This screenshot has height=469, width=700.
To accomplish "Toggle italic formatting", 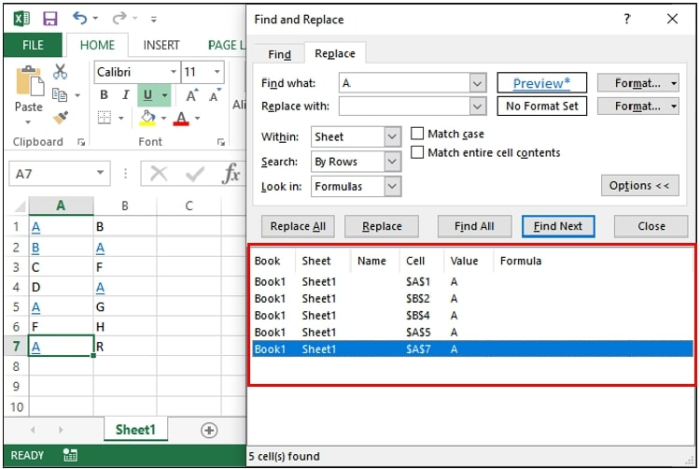I will tap(125, 95).
